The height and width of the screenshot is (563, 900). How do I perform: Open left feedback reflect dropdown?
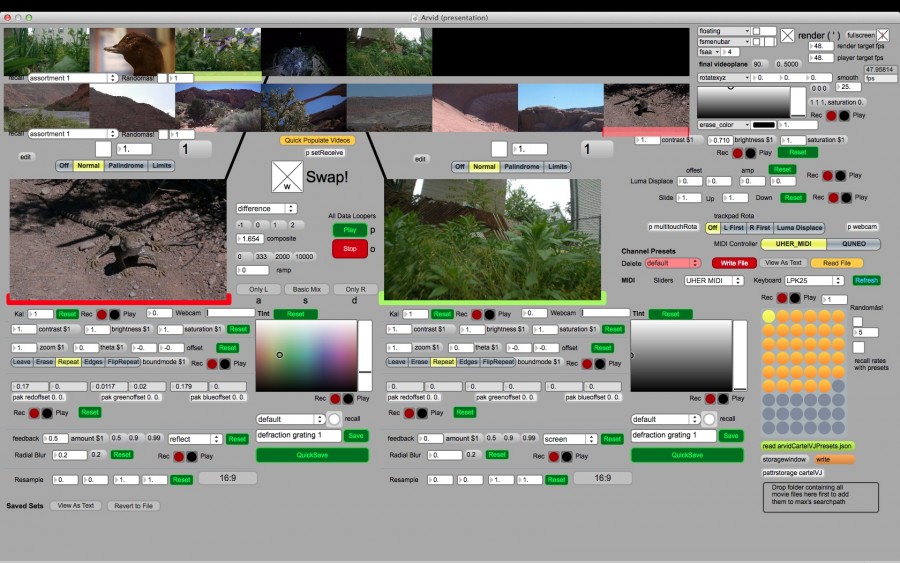tap(195, 439)
